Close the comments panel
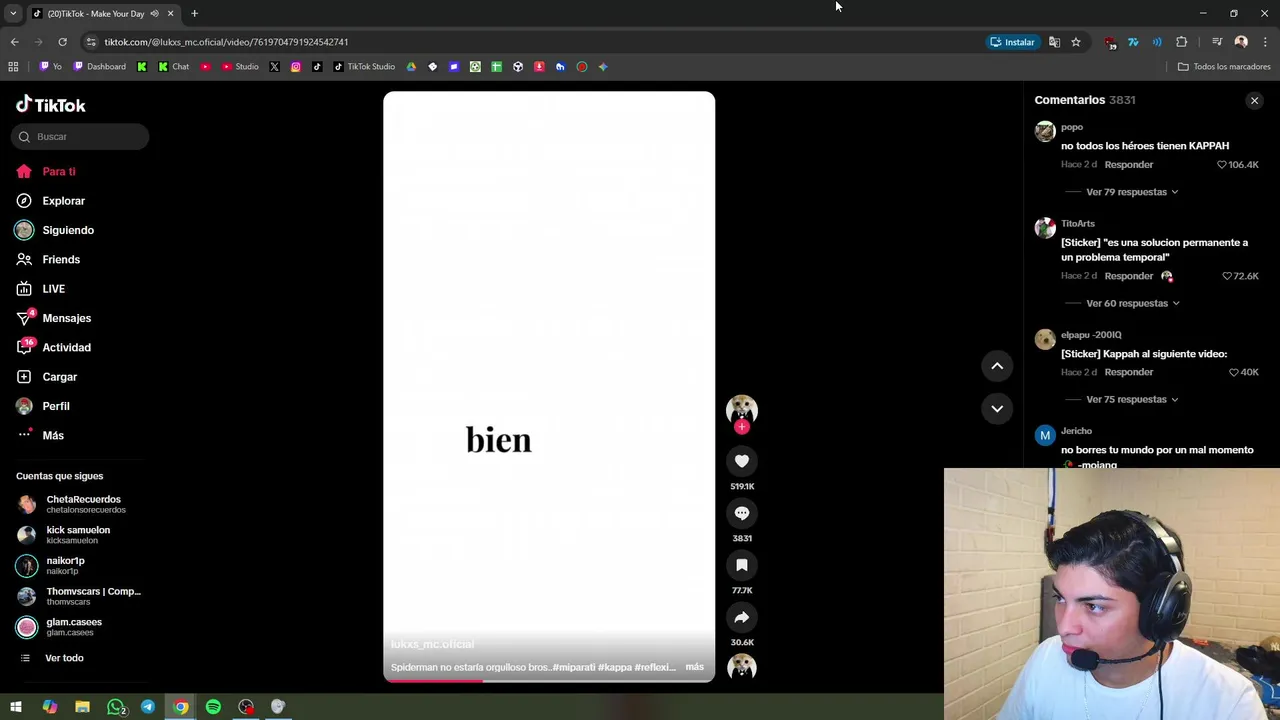The height and width of the screenshot is (720, 1280). (x=1254, y=100)
